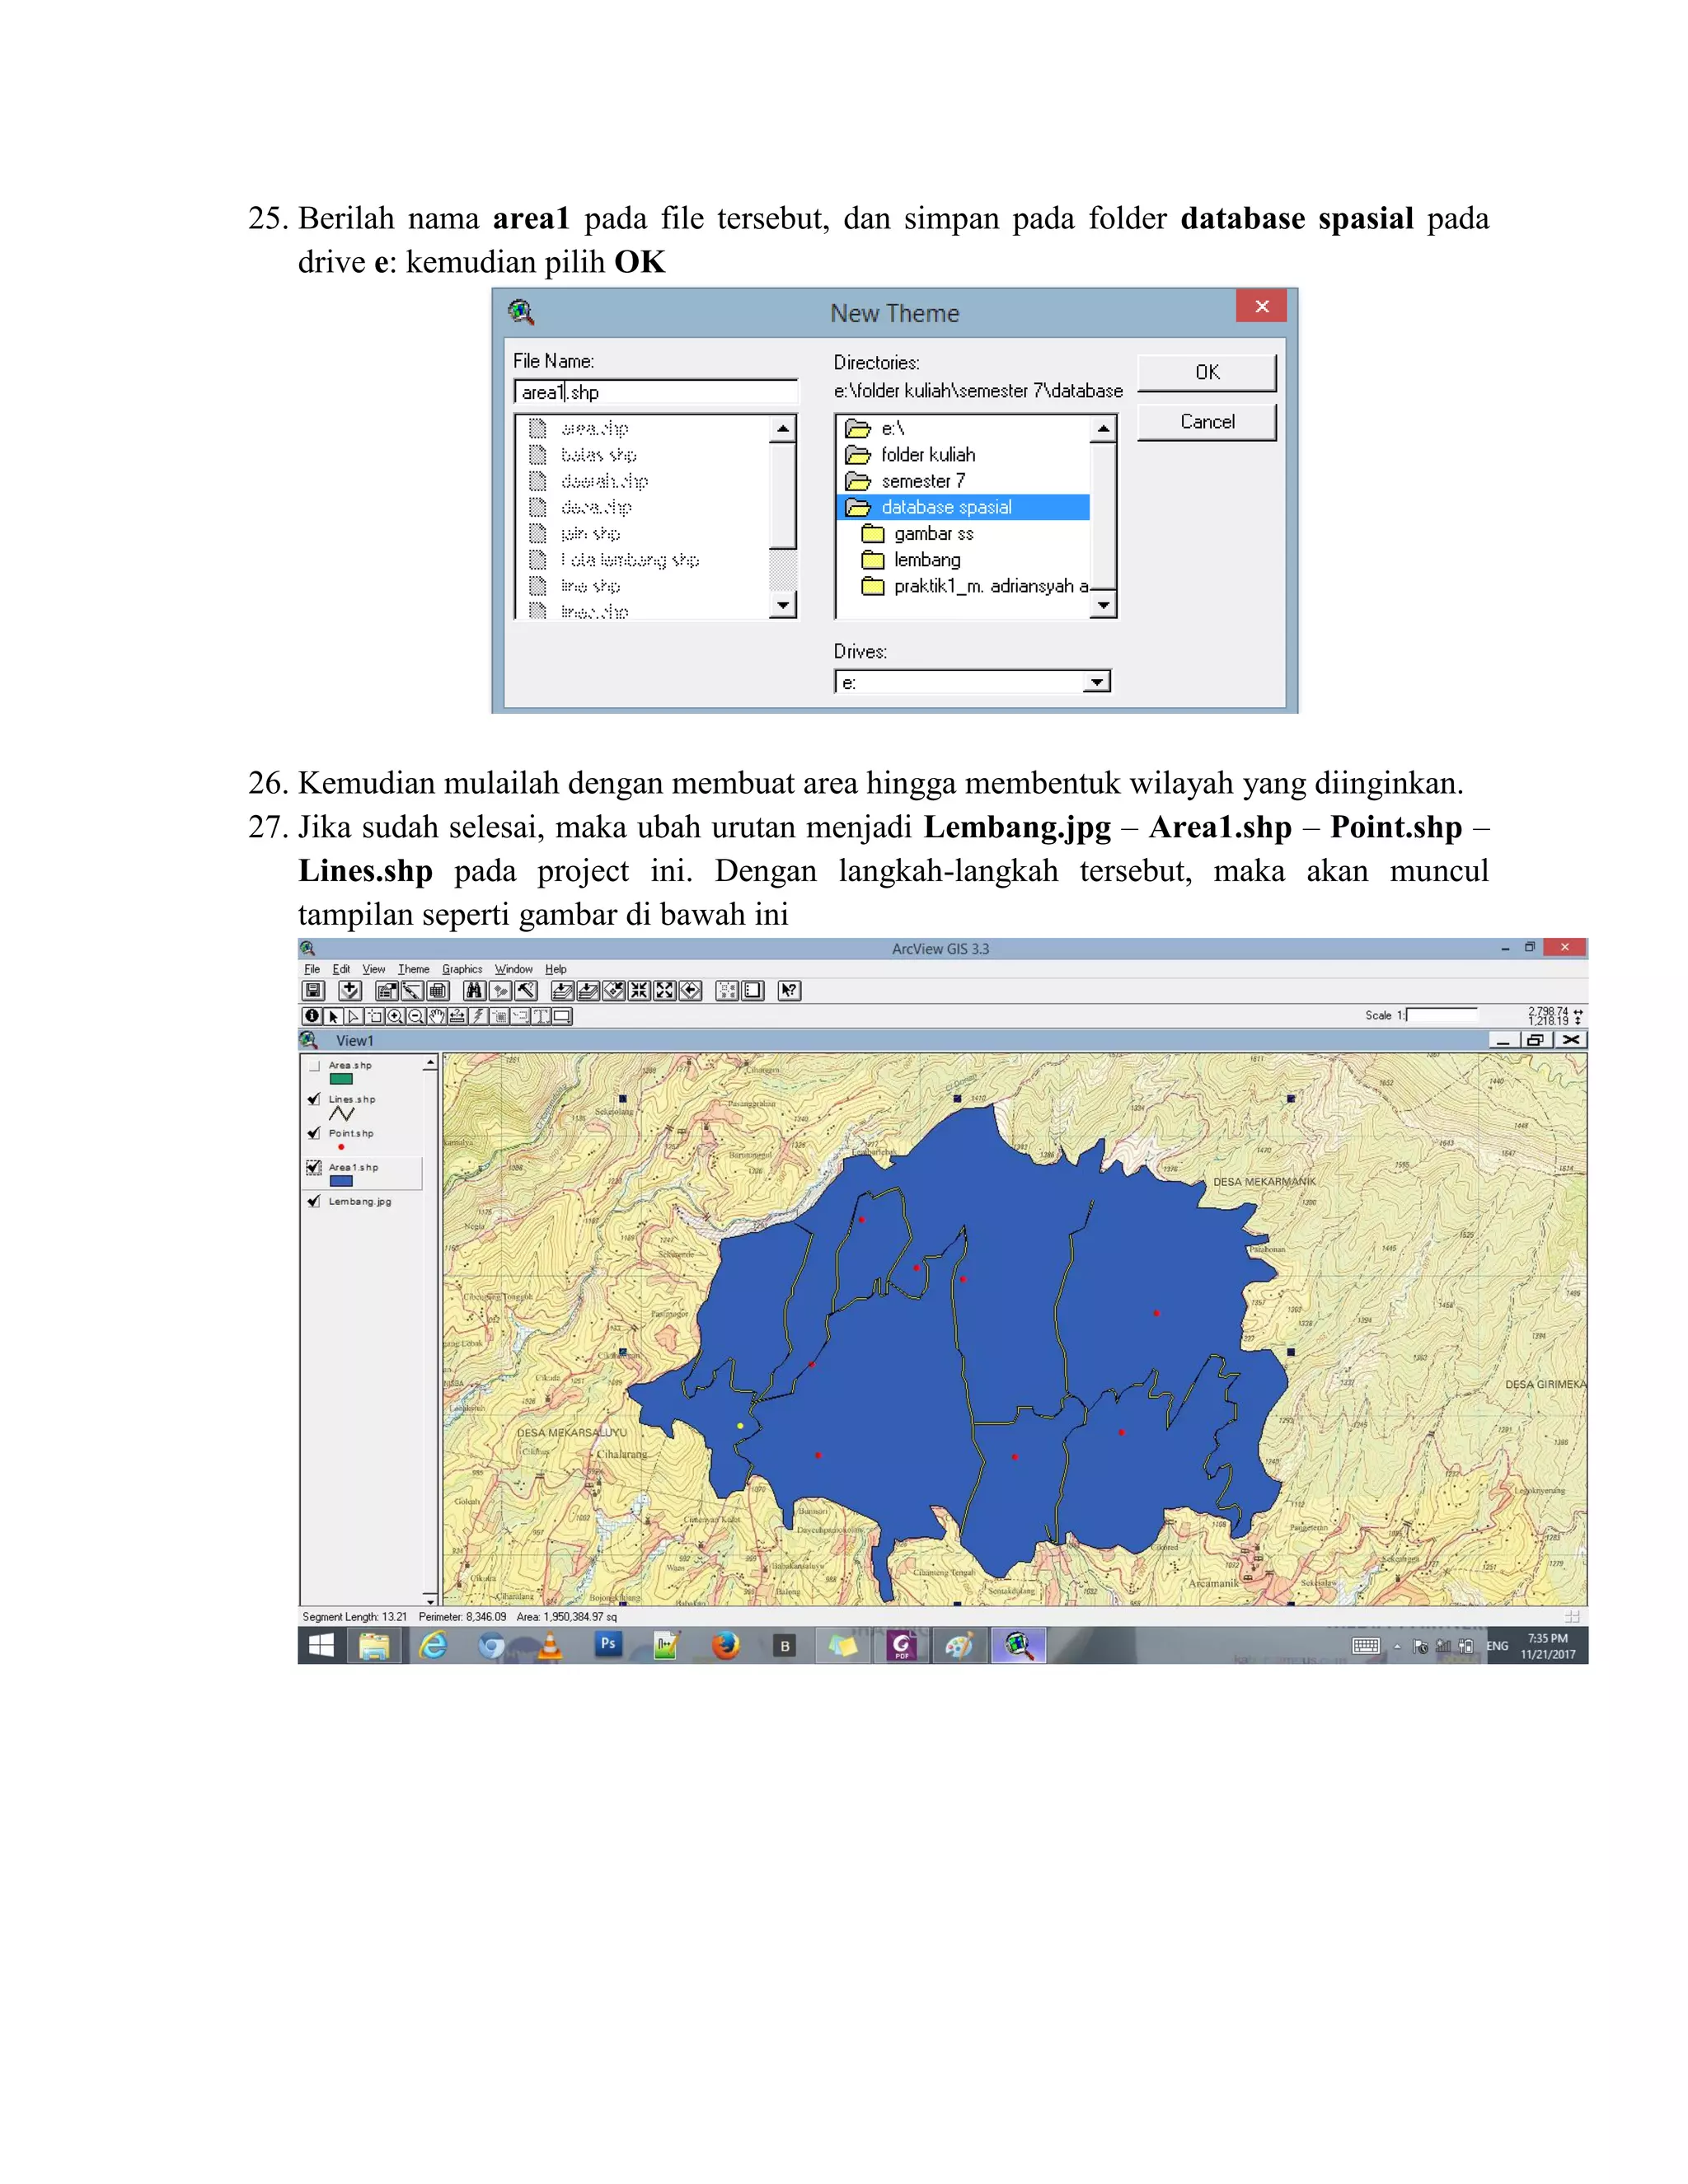Image resolution: width=1688 pixels, height=2184 pixels.
Task: Open Firefox from the taskbar
Action: pyautogui.click(x=726, y=1645)
